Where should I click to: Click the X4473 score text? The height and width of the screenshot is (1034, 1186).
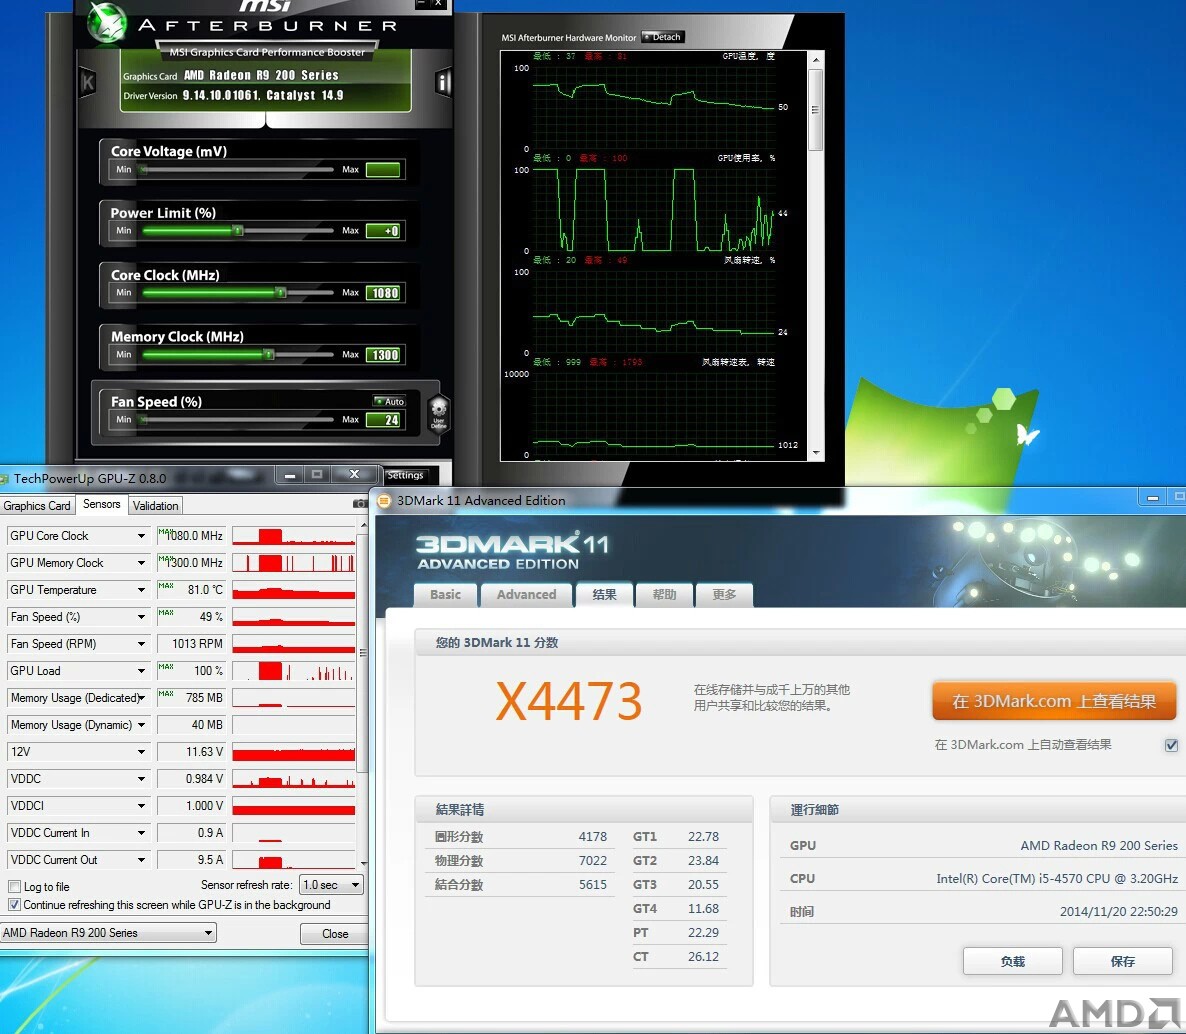(x=569, y=701)
